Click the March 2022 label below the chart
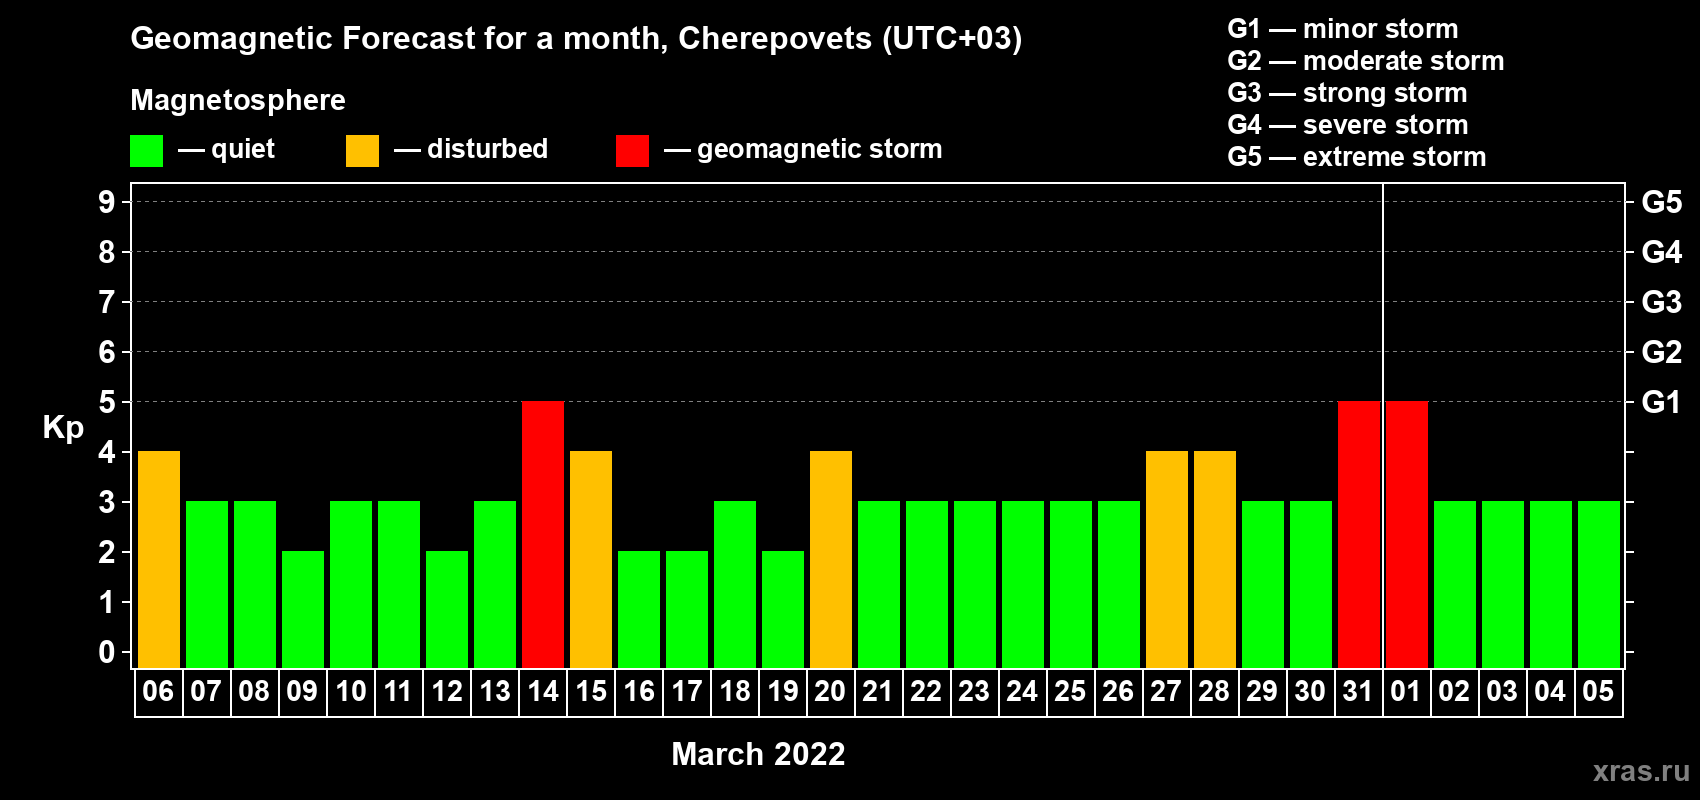This screenshot has width=1700, height=800. (758, 754)
